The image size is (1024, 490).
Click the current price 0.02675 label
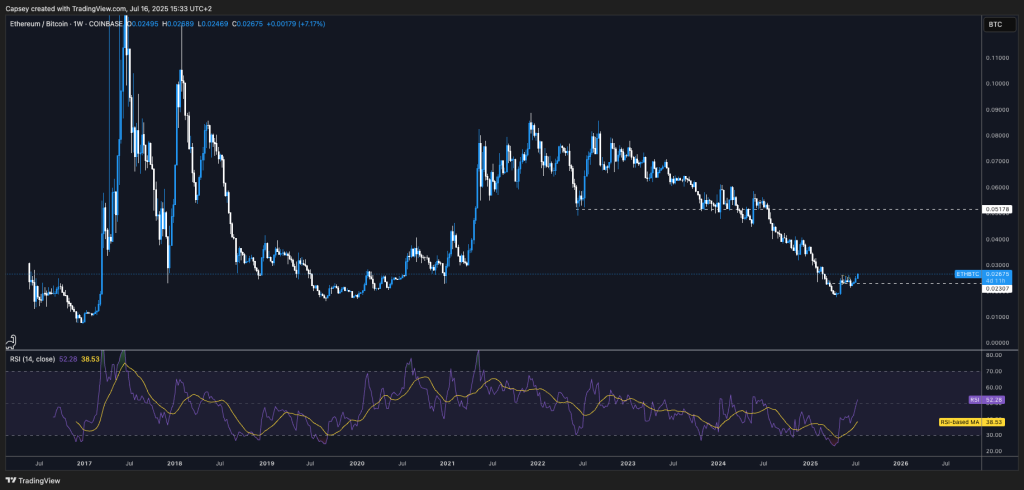[x=996, y=273]
